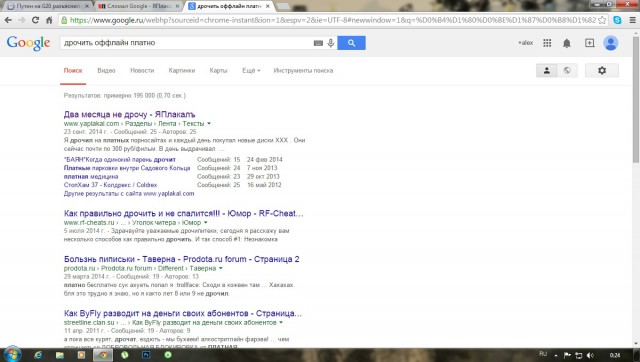
Task: Switch to the Сломал Google browser tab
Action: click(x=138, y=6)
